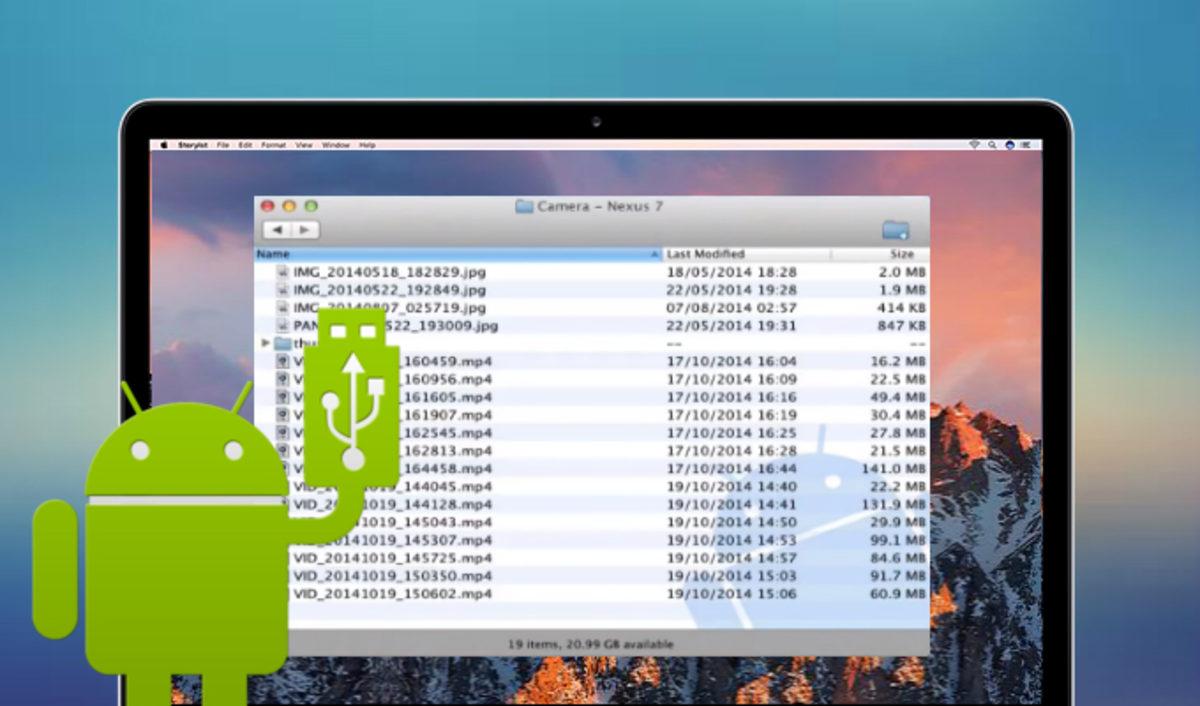
Task: Click the back navigation arrow button
Action: coord(278,229)
